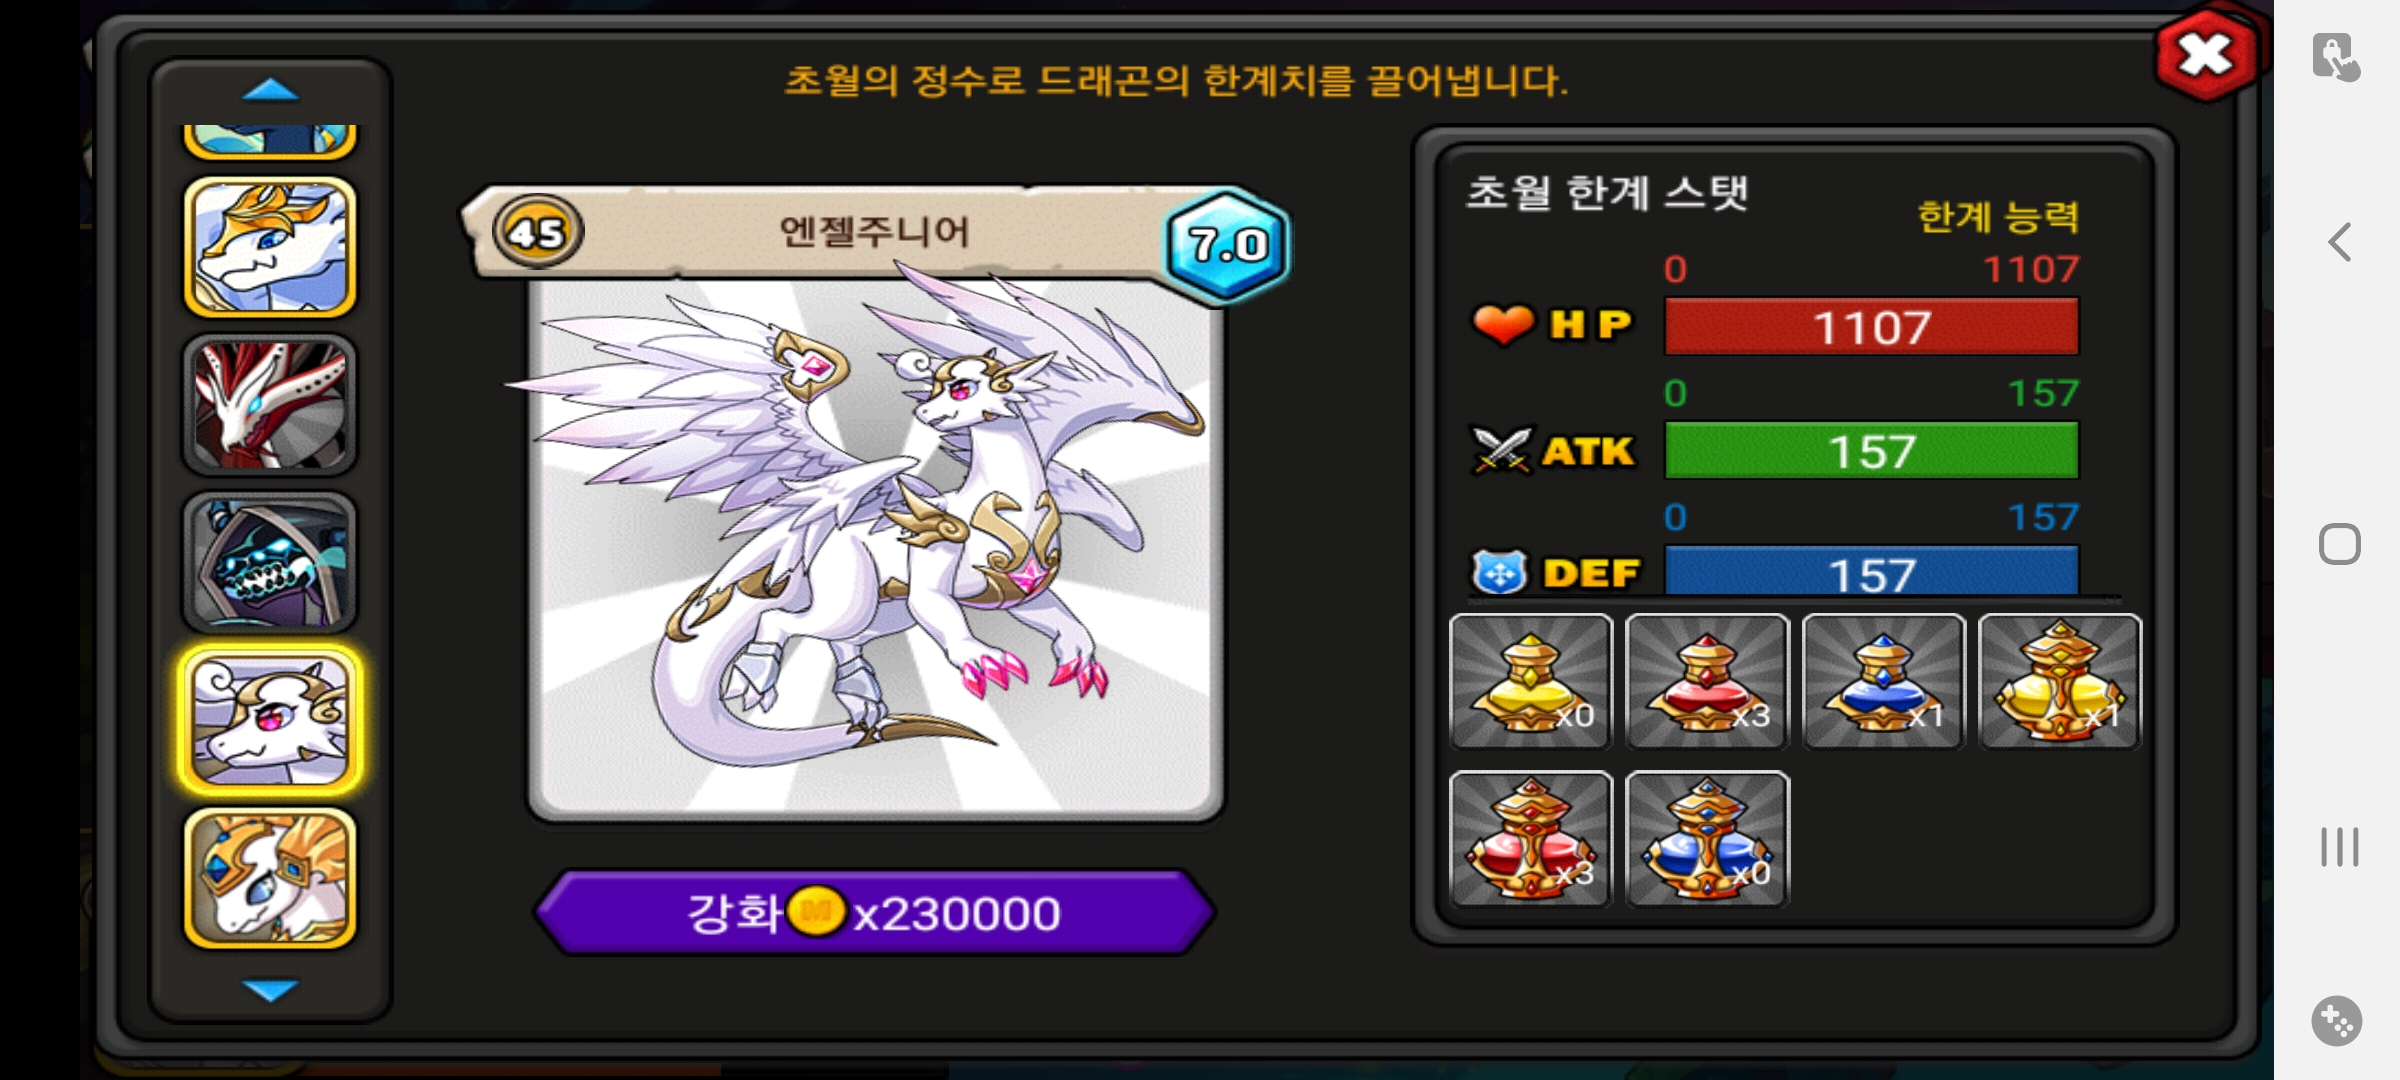Tap the Android back navigation arrow

(x=2339, y=242)
